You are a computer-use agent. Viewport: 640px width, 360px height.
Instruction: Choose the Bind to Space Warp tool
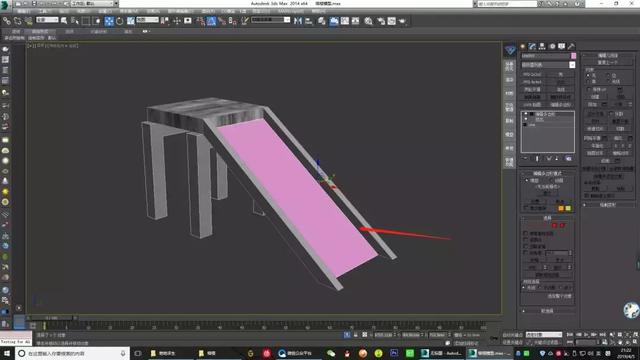coord(29,20)
